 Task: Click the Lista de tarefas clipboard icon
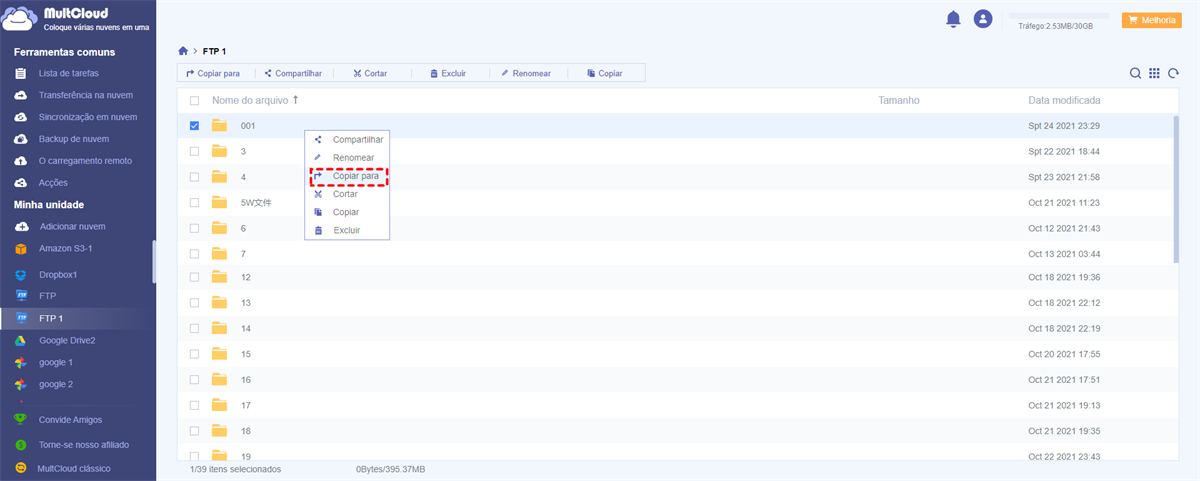pyautogui.click(x=20, y=73)
